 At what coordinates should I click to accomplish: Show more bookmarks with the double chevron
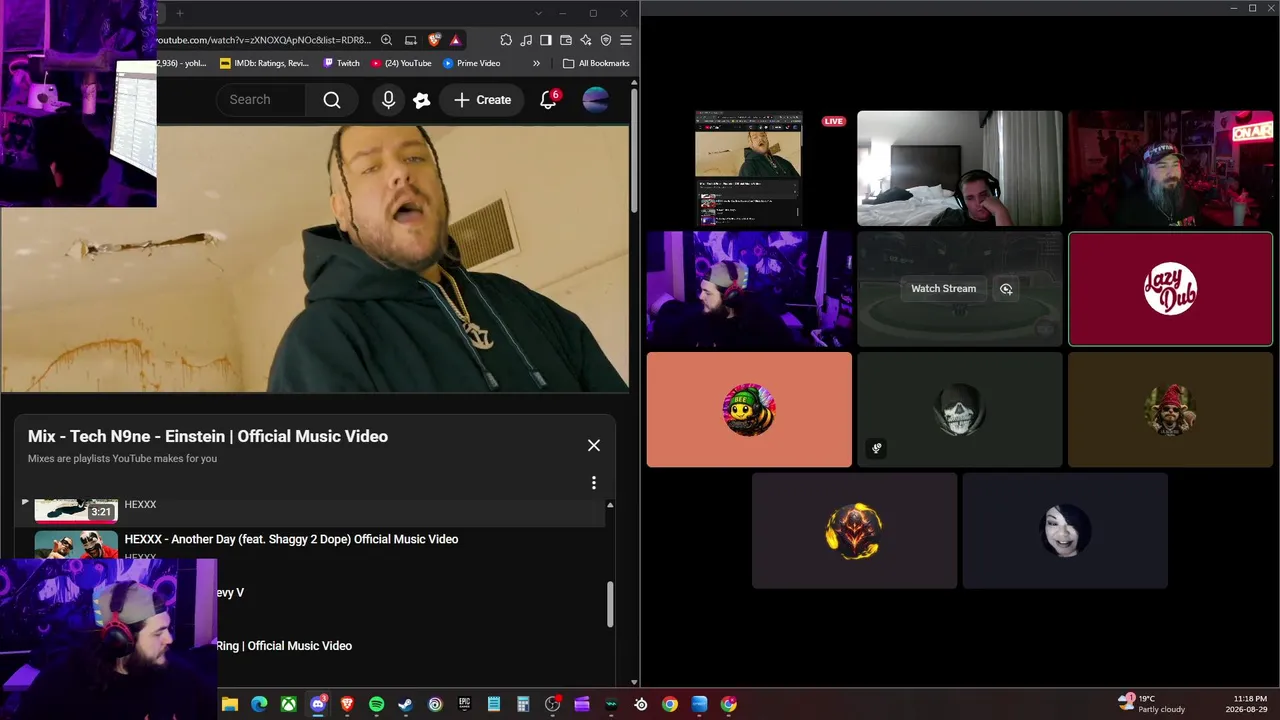tap(536, 63)
